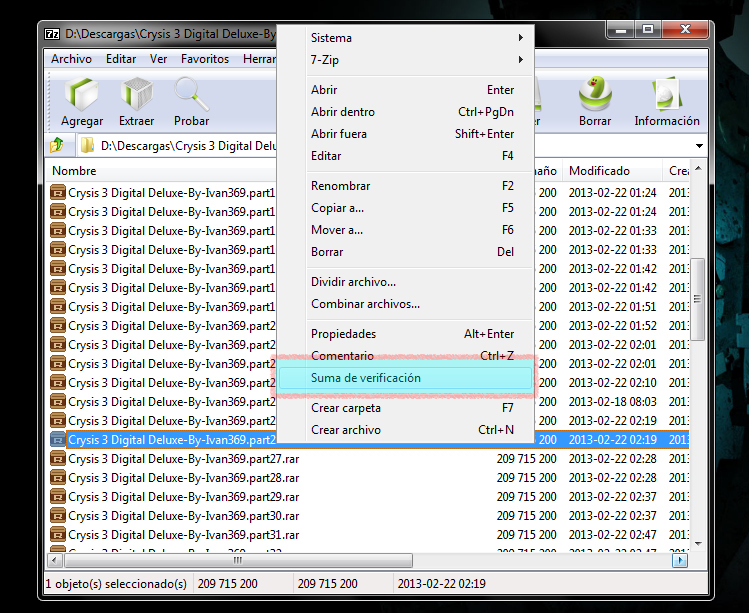Viewport: 749px width, 613px height.
Task: Open the address bar dropdown arrow
Action: point(699,146)
